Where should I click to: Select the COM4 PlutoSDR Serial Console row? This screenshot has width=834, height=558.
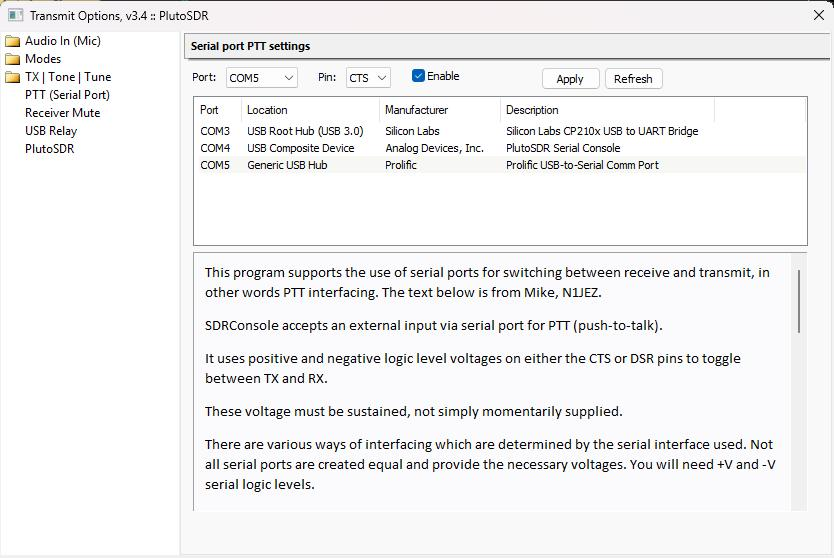click(x=450, y=148)
